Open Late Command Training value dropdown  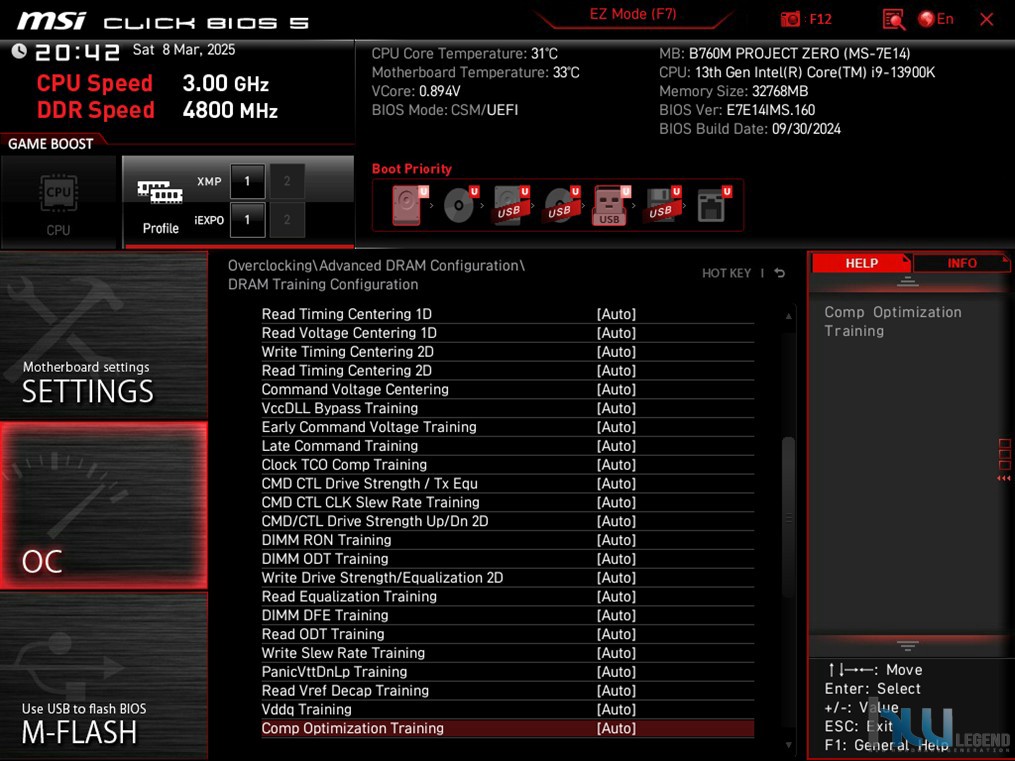click(616, 446)
